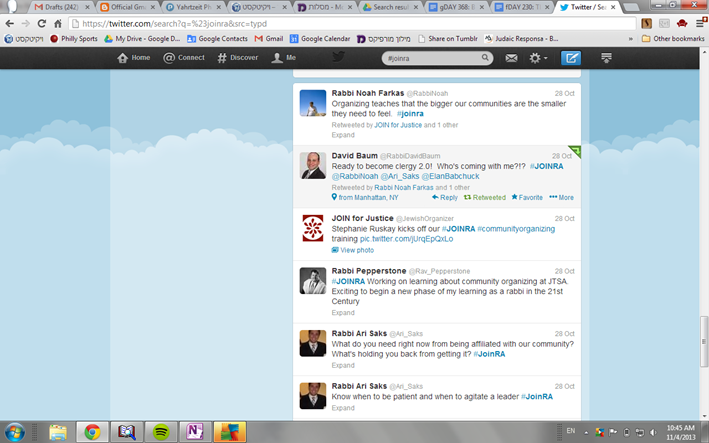Open Chrome menu icon
709x443 pixels.
point(700,24)
